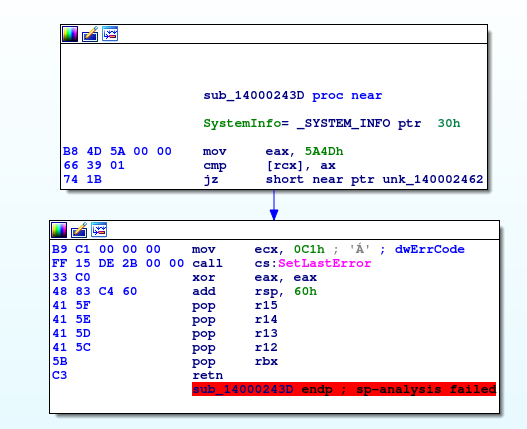Image resolution: width=527 pixels, height=429 pixels.
Task: Select the pop r15 instruction
Action: (x=235, y=305)
